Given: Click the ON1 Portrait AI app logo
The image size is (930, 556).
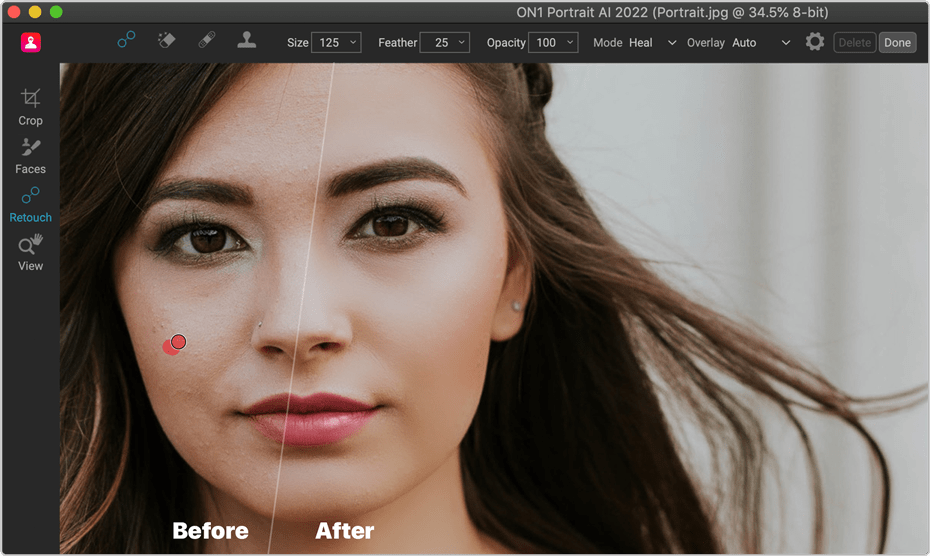Looking at the screenshot, I should (x=31, y=42).
